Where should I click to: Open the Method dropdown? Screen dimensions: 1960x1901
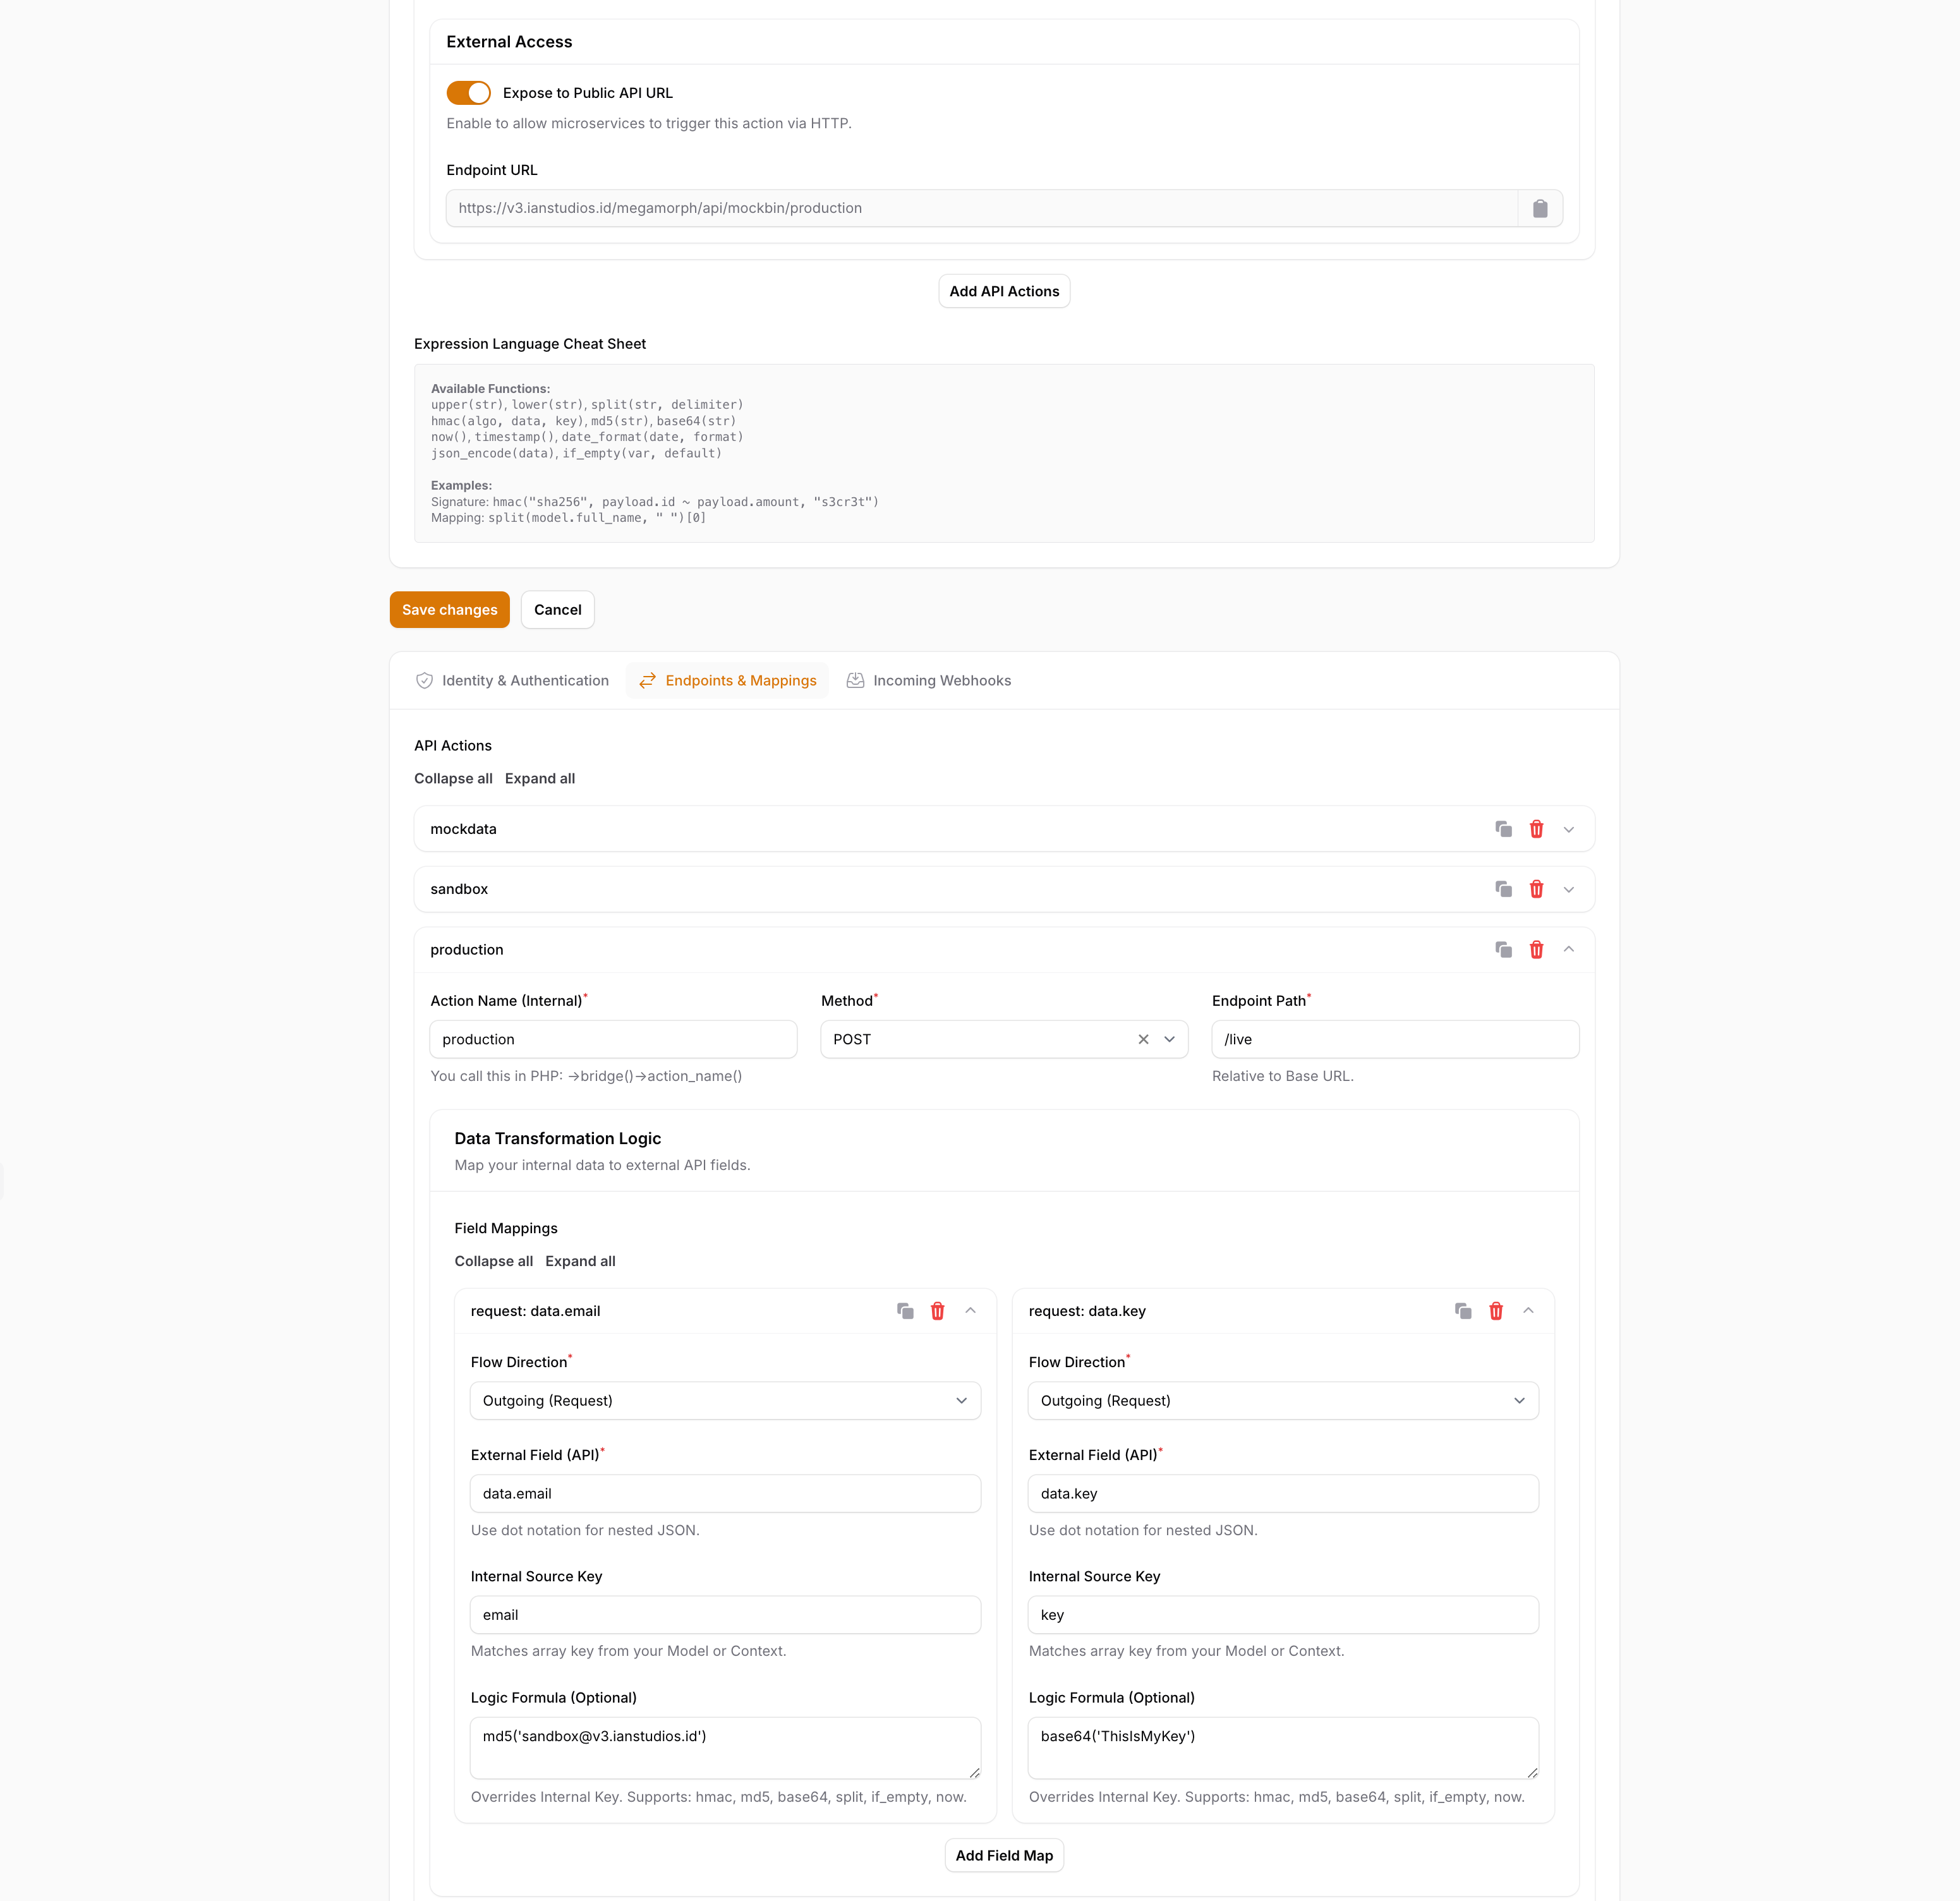click(x=1169, y=1039)
